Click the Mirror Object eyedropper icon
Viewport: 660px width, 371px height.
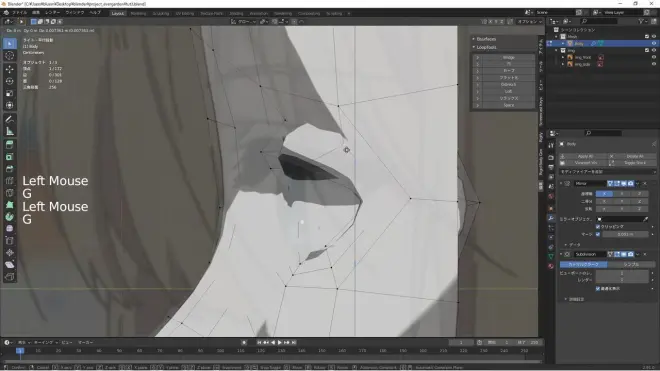646,219
